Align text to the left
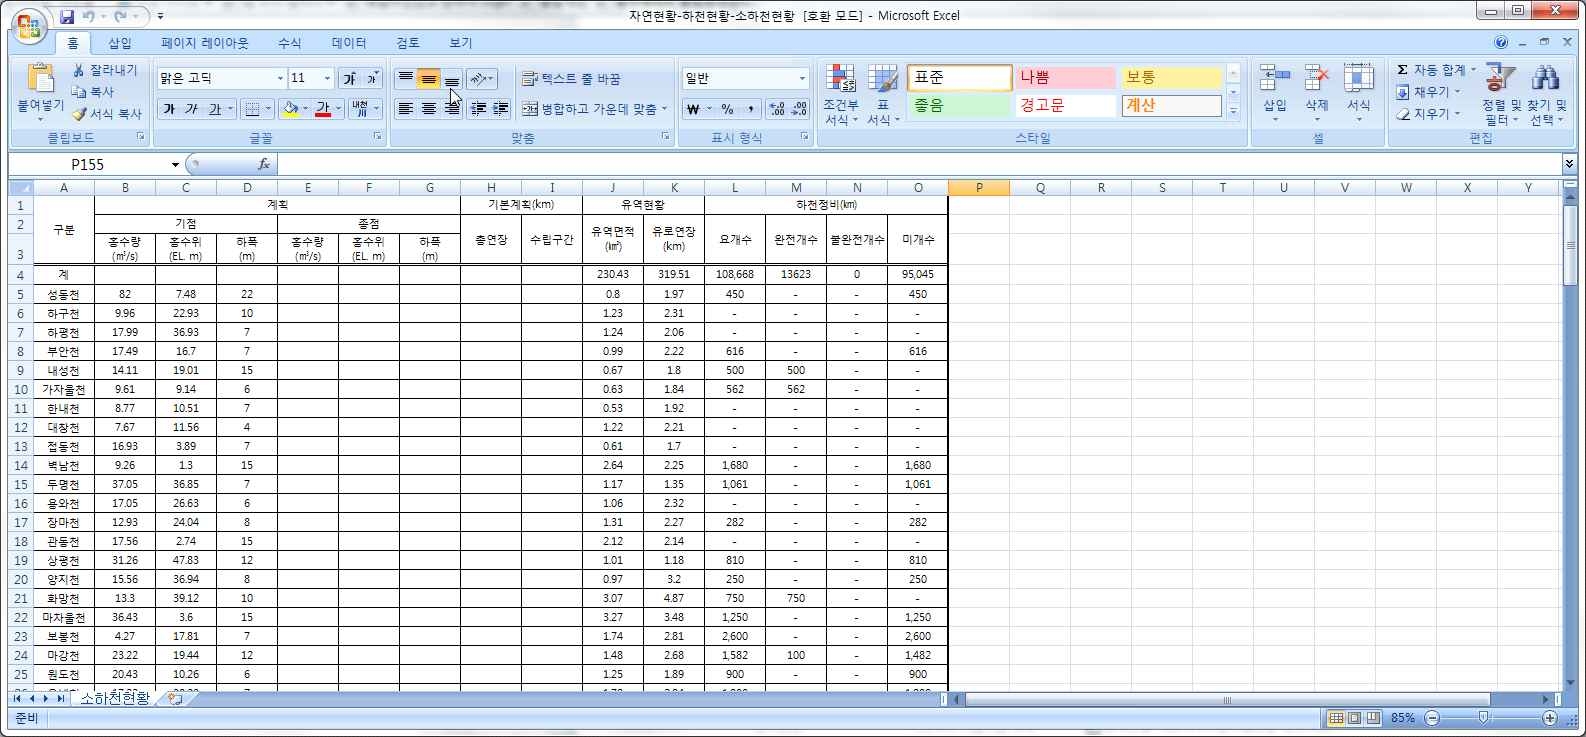 (406, 108)
